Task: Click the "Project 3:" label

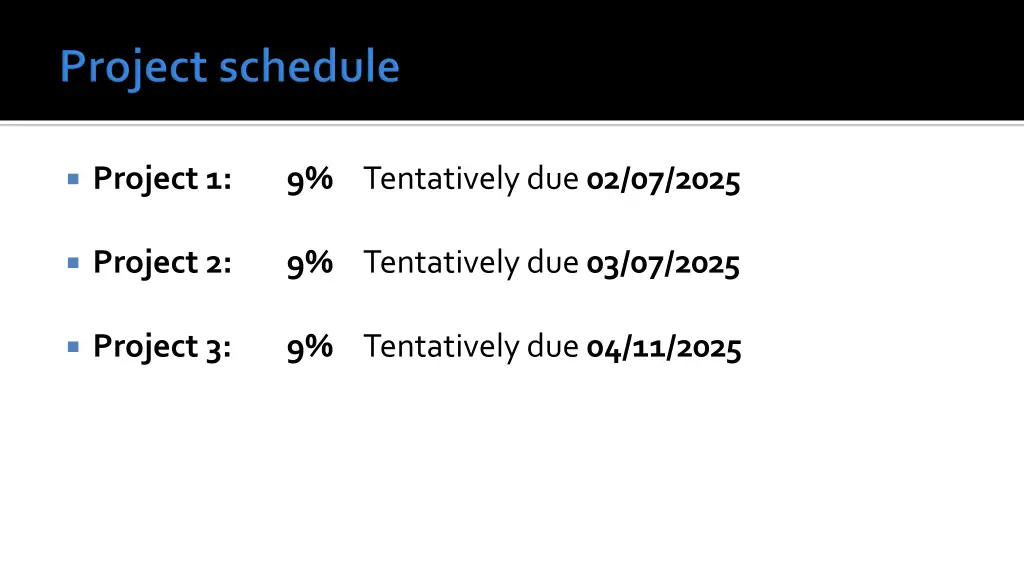Action: point(162,346)
